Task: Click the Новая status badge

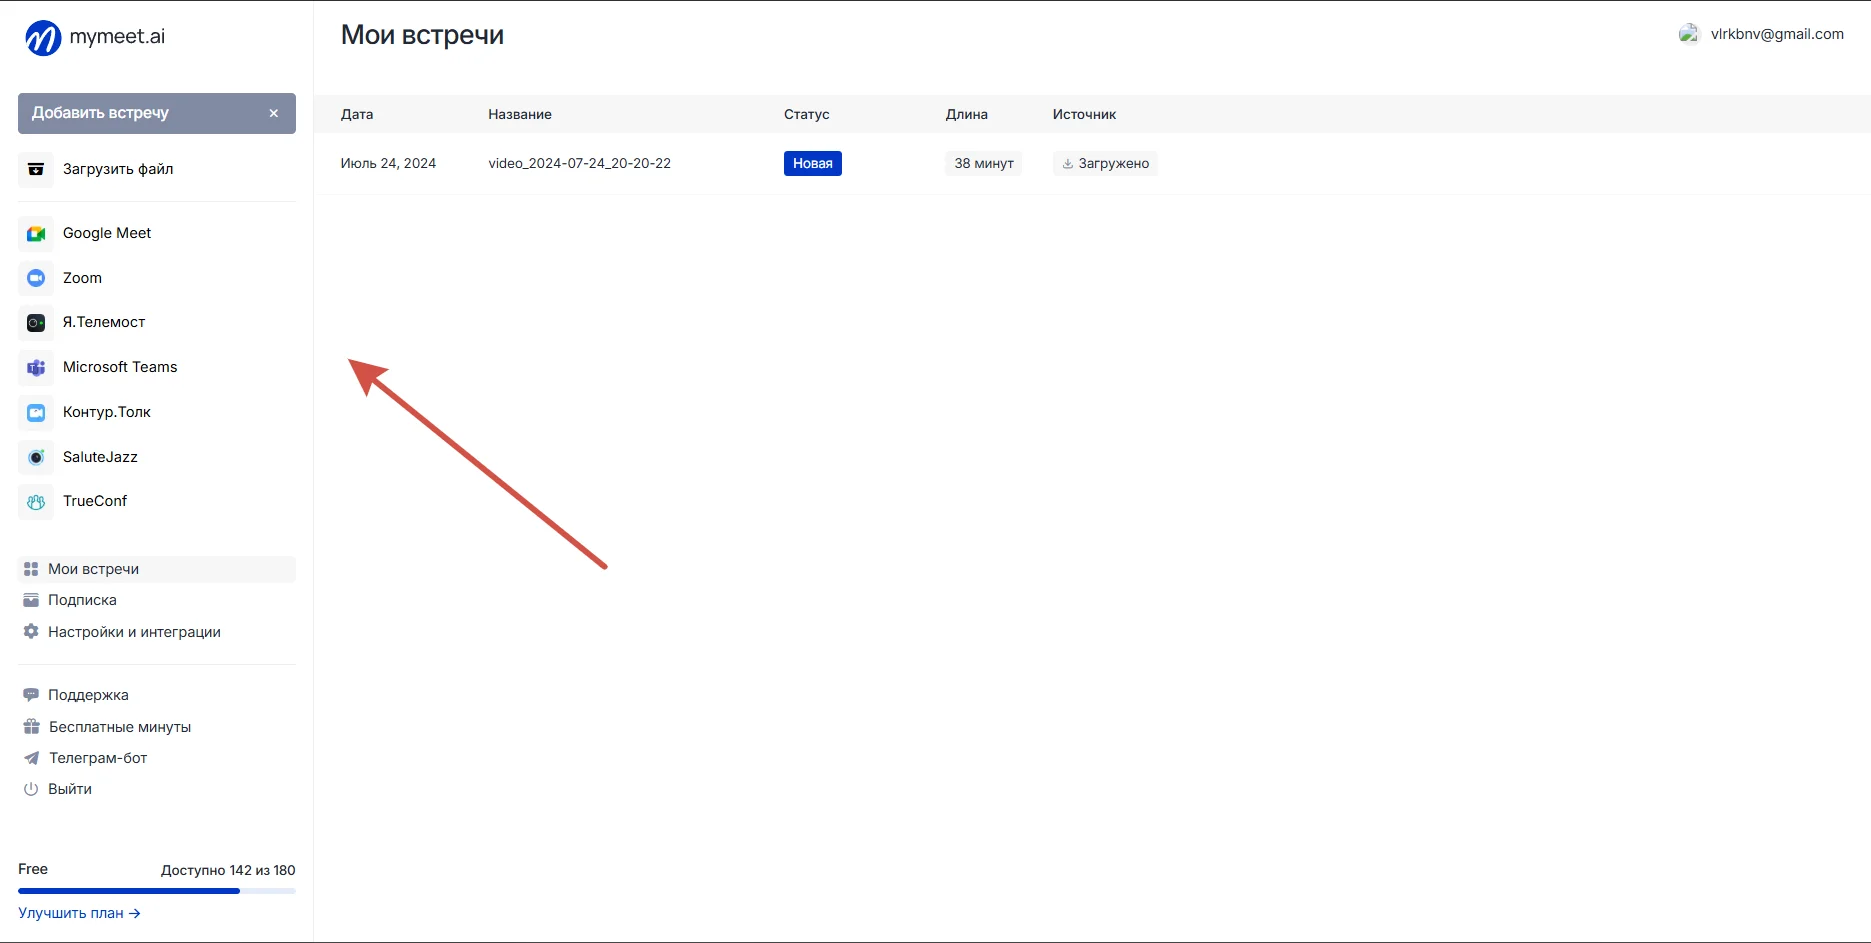Action: 812,163
